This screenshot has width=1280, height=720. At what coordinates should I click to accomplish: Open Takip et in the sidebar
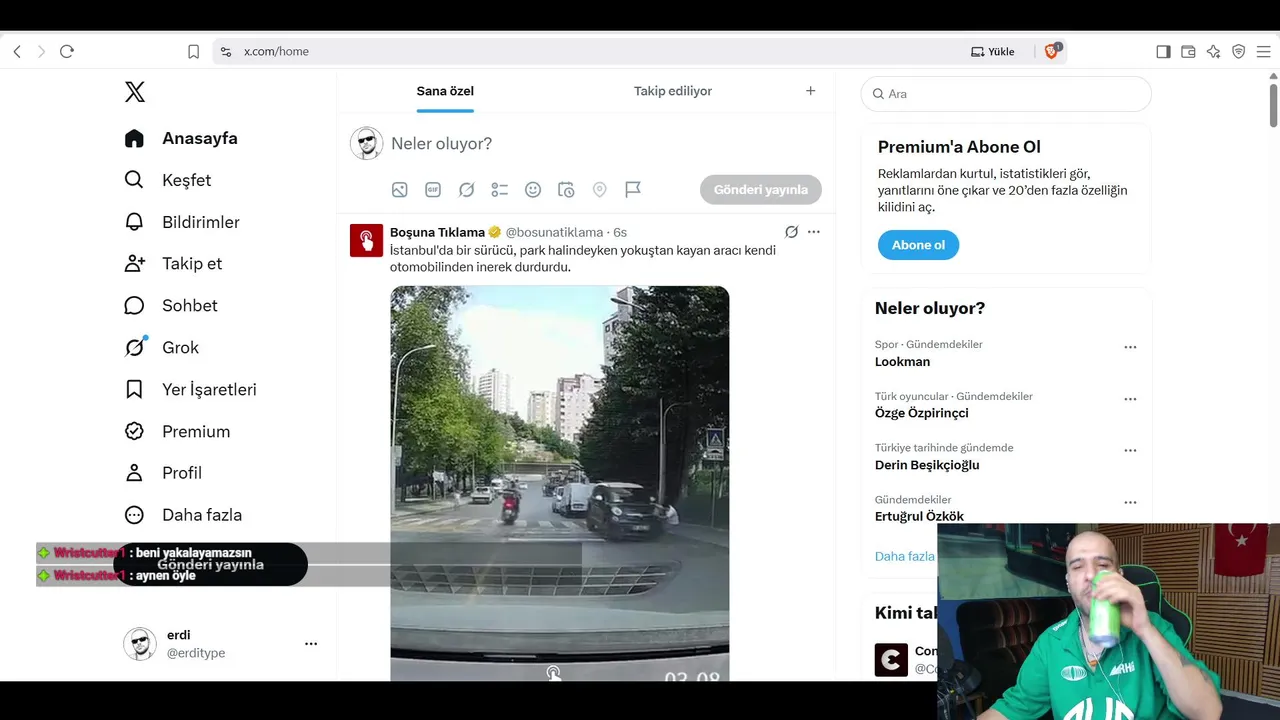[x=173, y=264]
